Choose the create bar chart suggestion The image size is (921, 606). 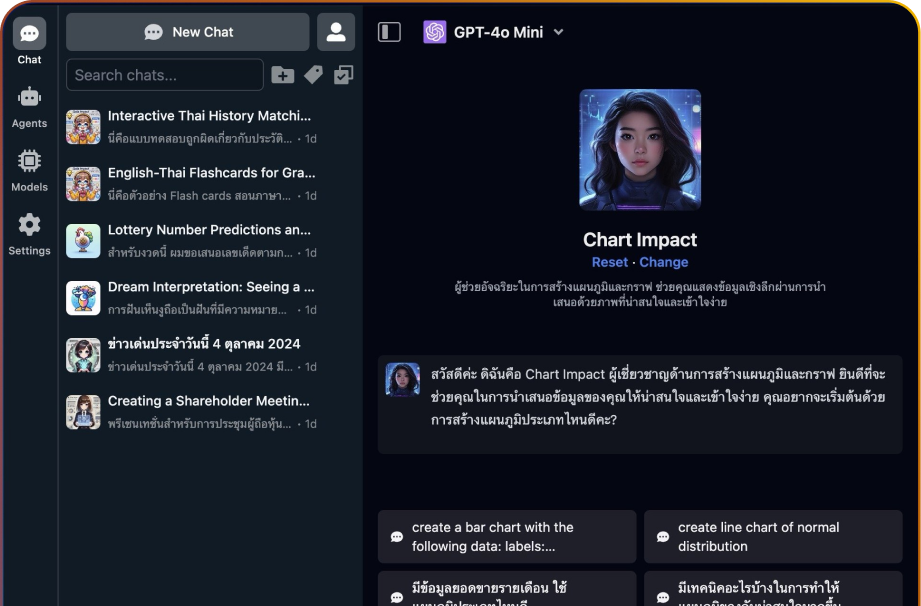point(507,537)
